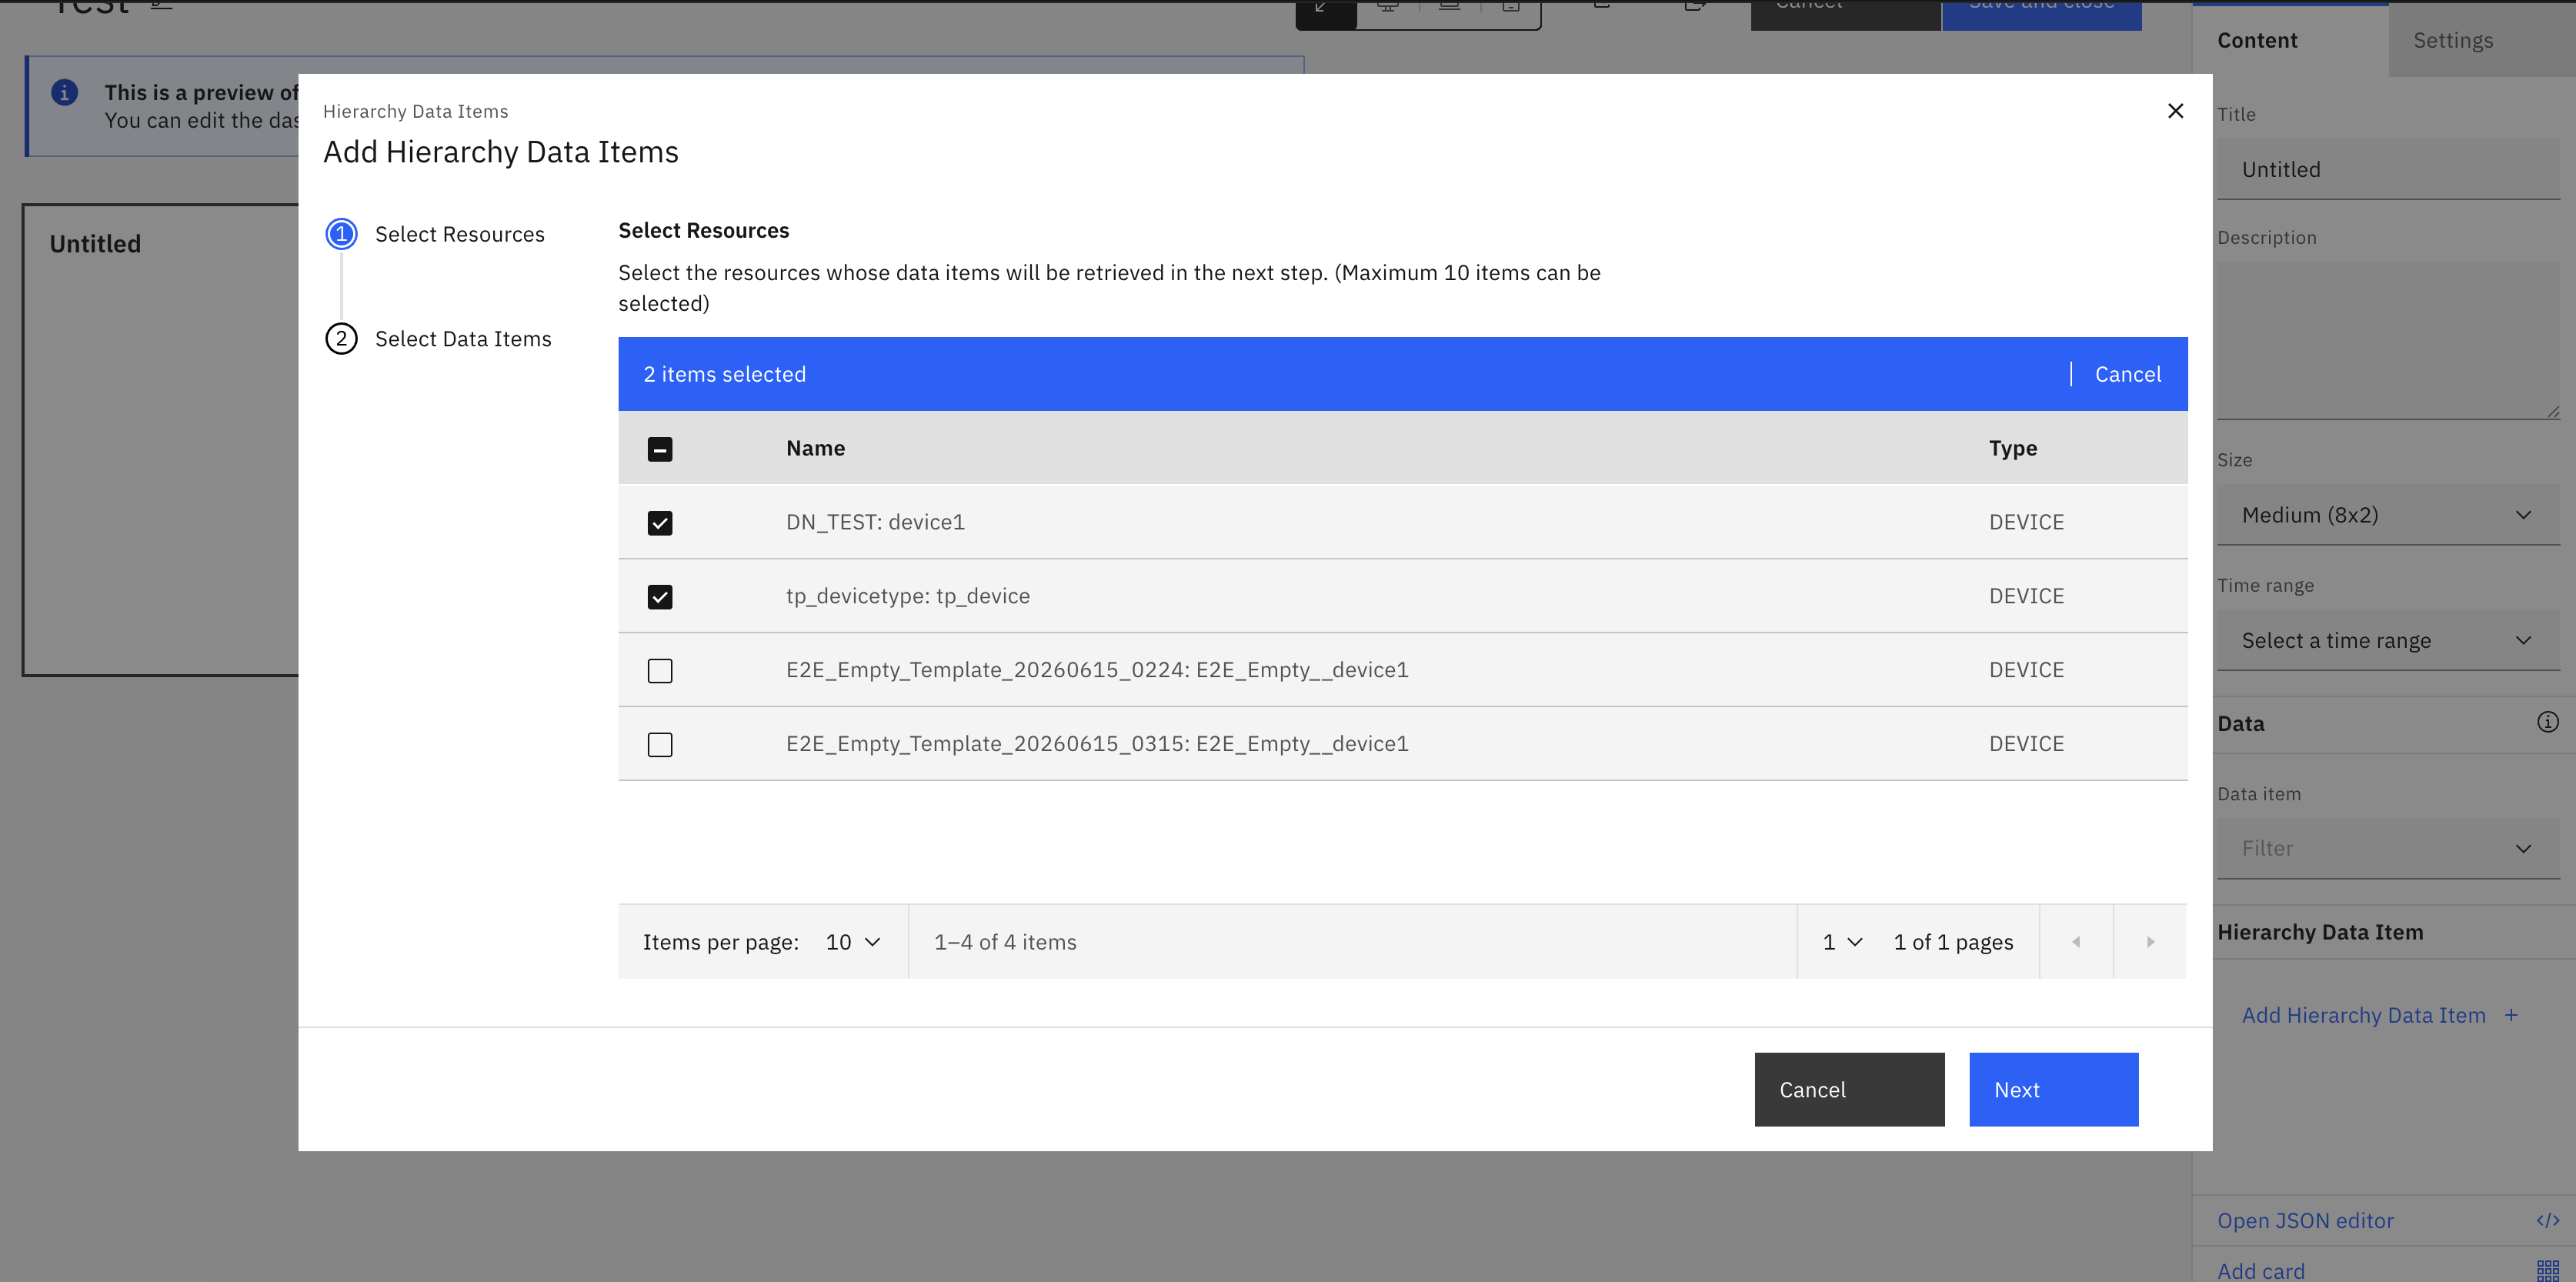Go to the previous page arrow
This screenshot has height=1282, width=2576.
point(2076,942)
